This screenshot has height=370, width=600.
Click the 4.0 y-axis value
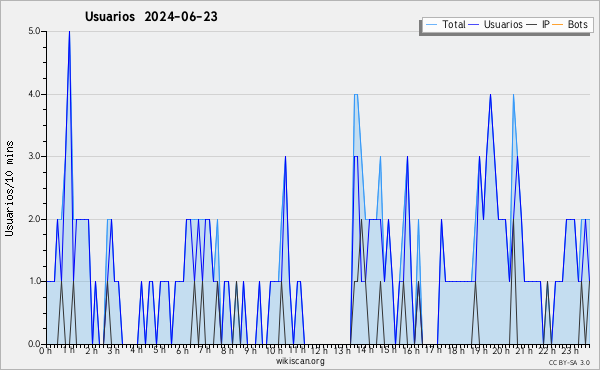coord(34,94)
